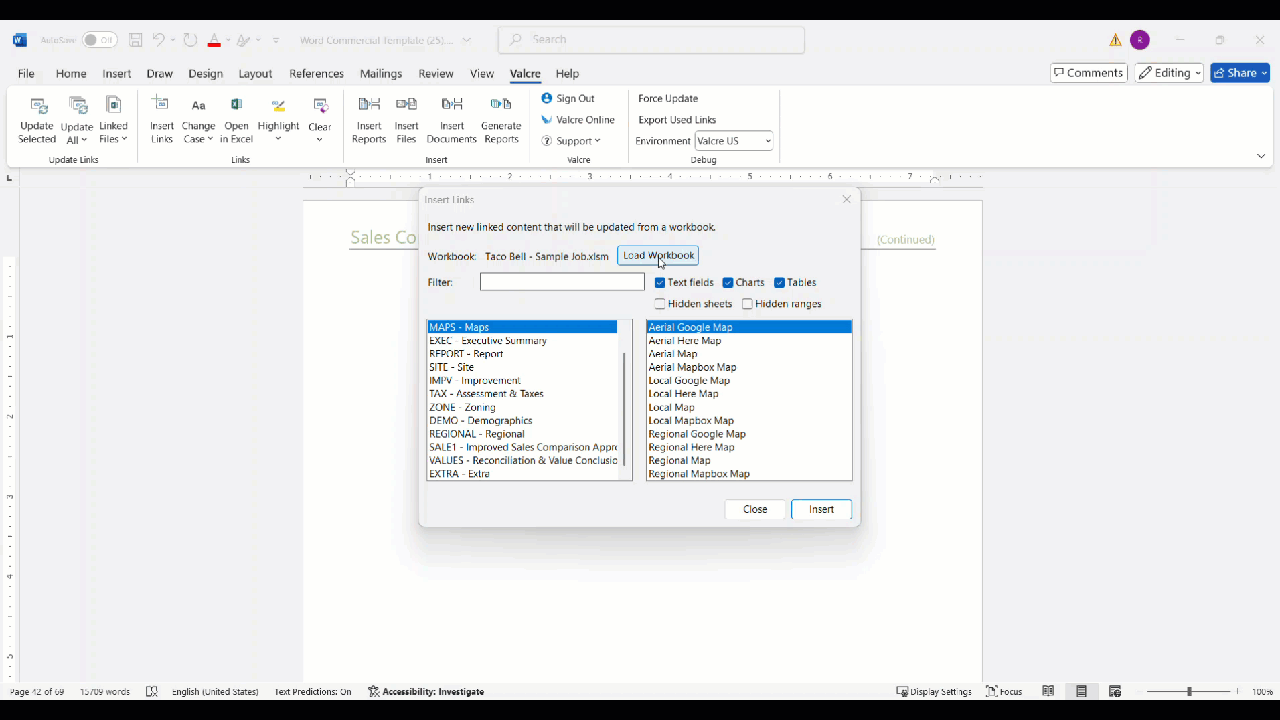
Task: Click the warning triangle icon
Action: [1115, 40]
